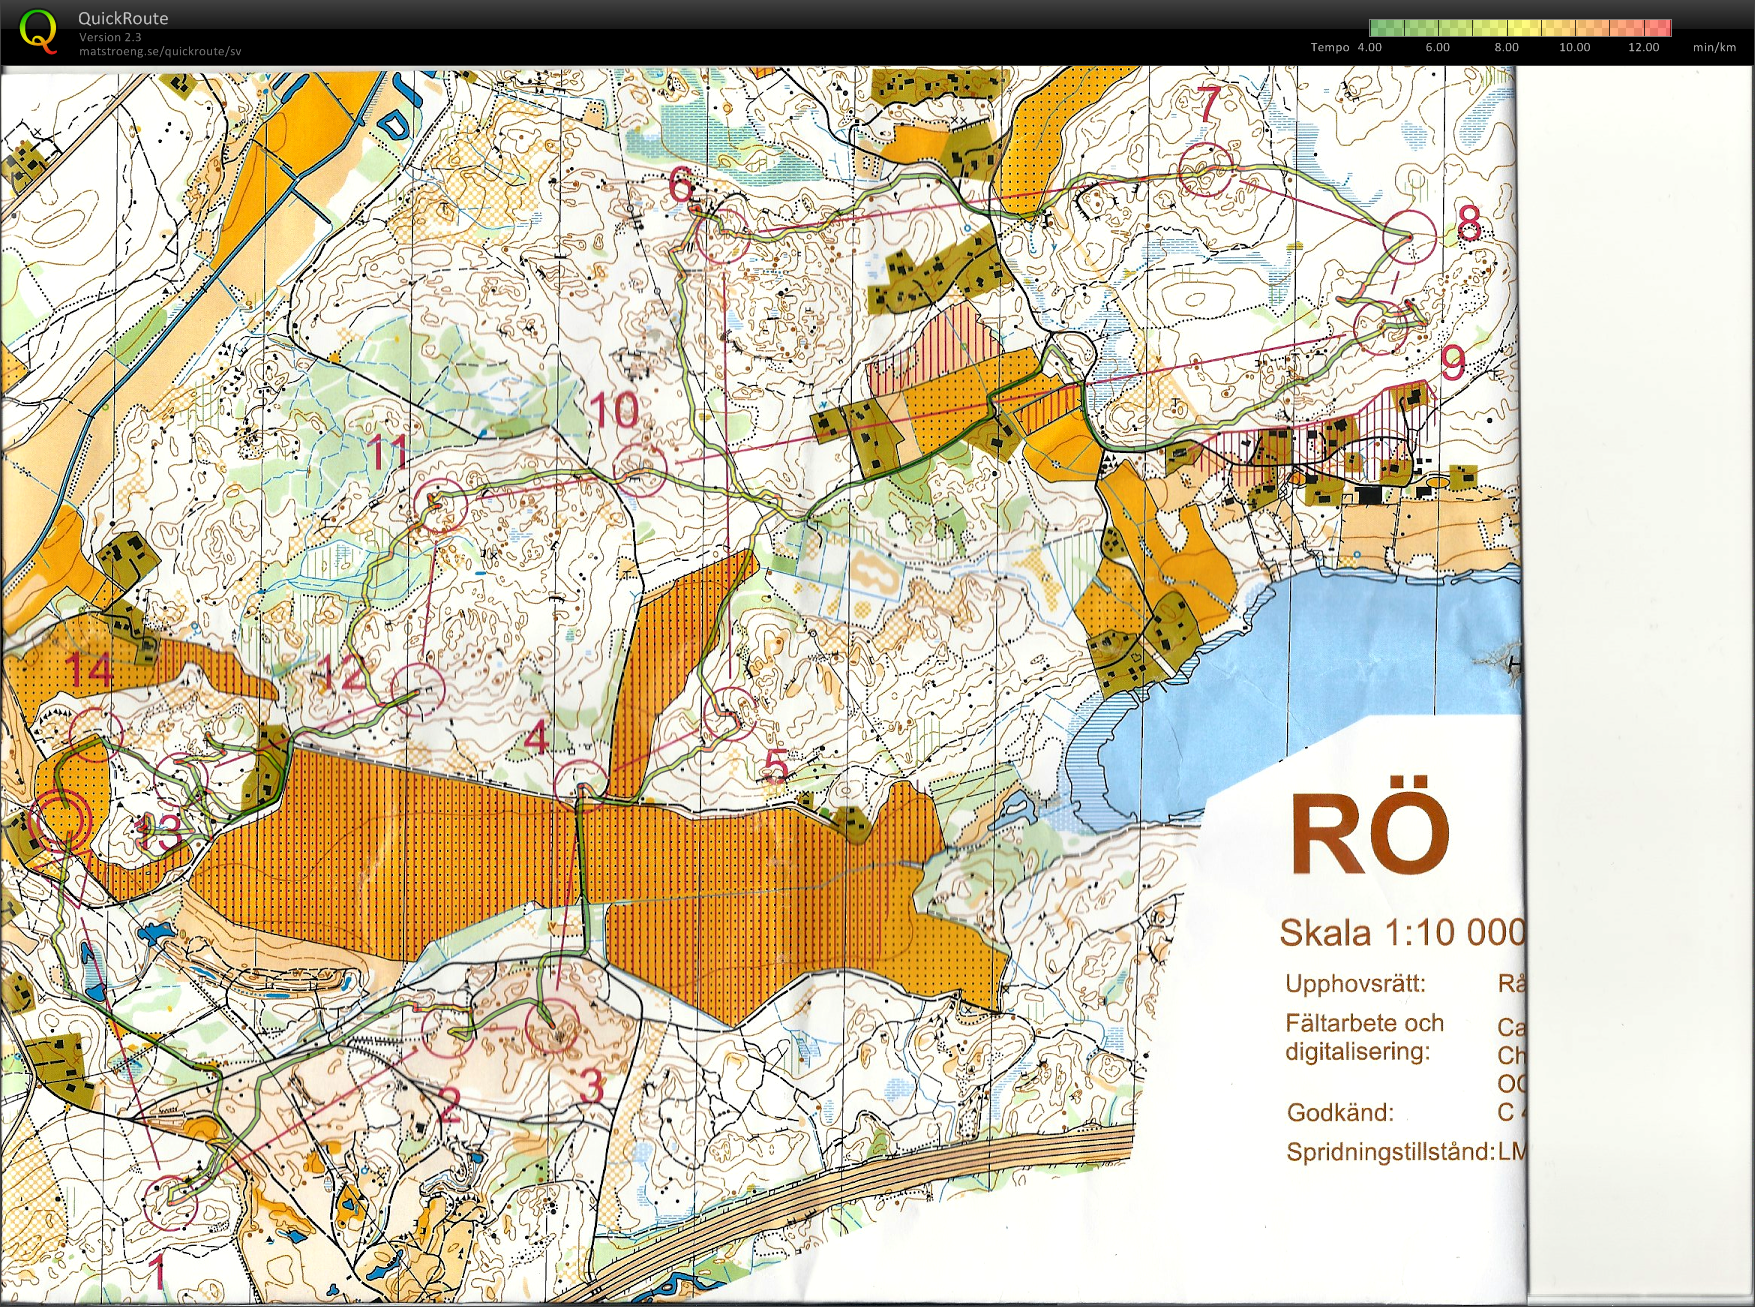This screenshot has width=1755, height=1307.
Task: Click the control circle for point 7
Action: coord(1205,170)
